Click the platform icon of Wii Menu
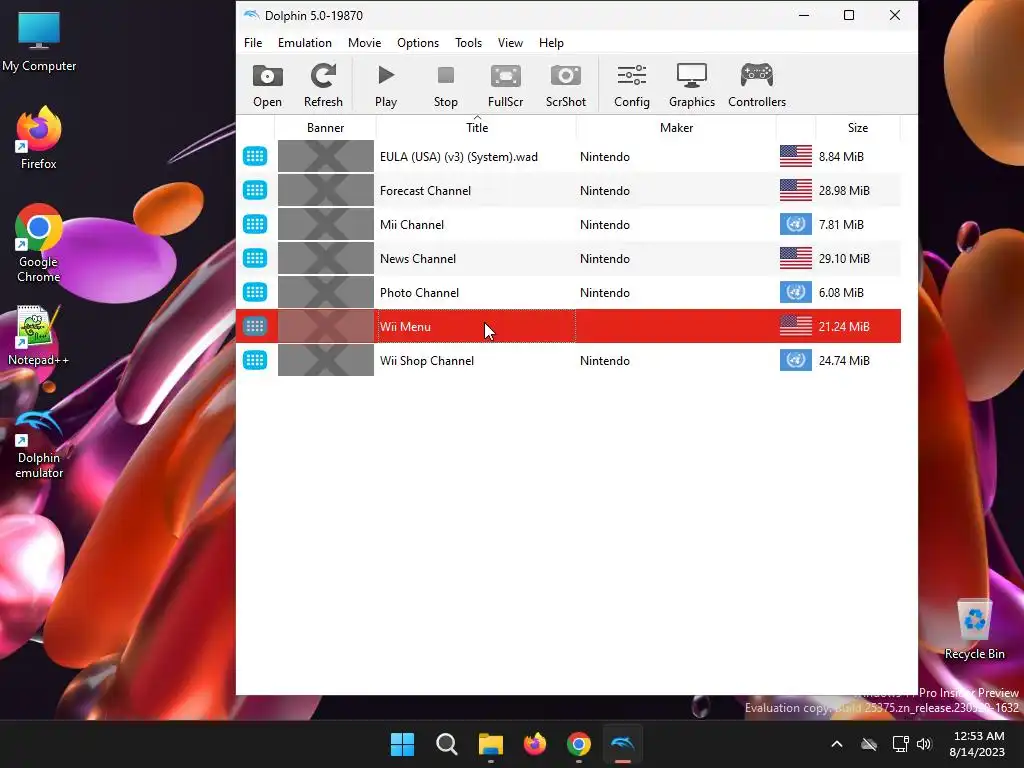The image size is (1024, 768). click(x=255, y=326)
